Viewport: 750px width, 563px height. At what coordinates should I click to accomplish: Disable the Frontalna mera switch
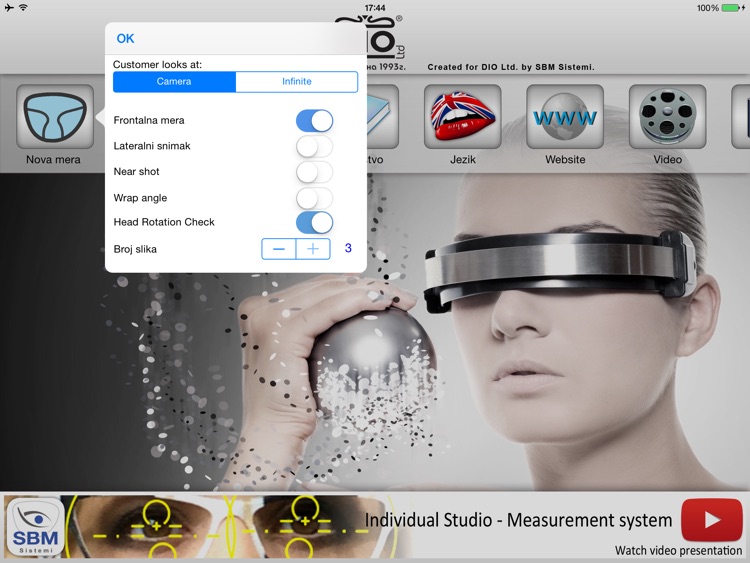(x=314, y=121)
